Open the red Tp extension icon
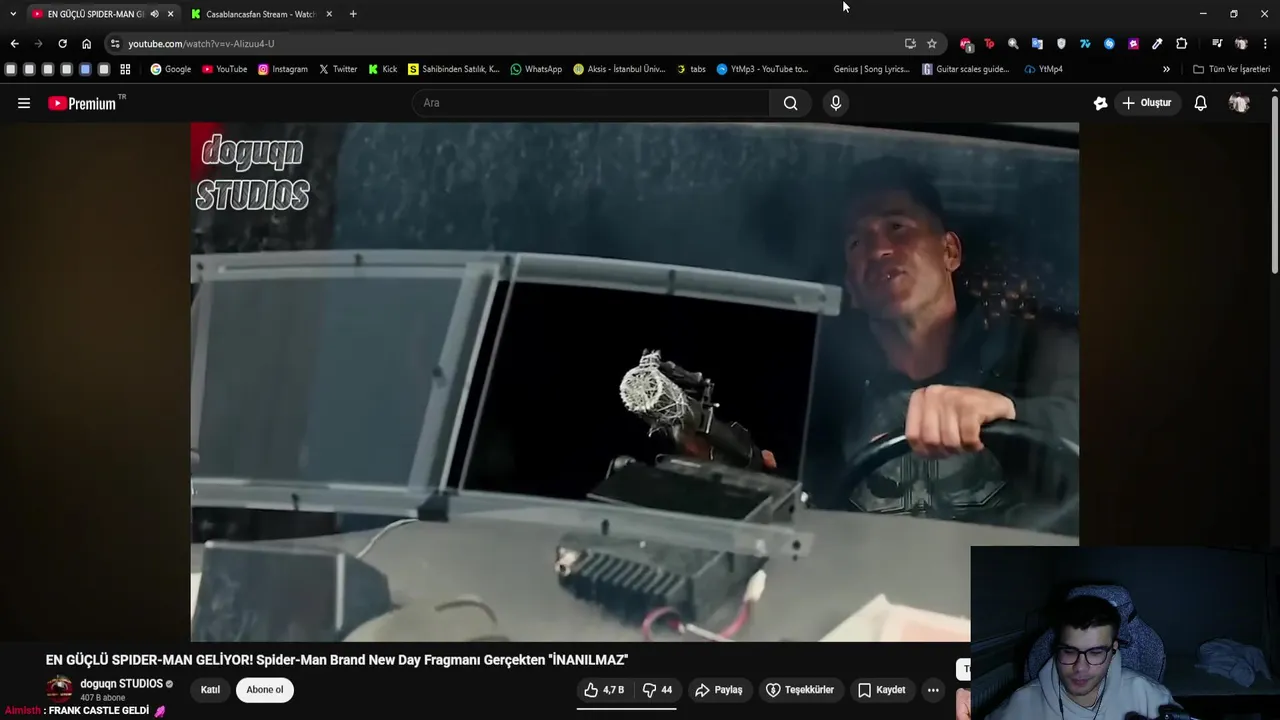 pyautogui.click(x=989, y=44)
